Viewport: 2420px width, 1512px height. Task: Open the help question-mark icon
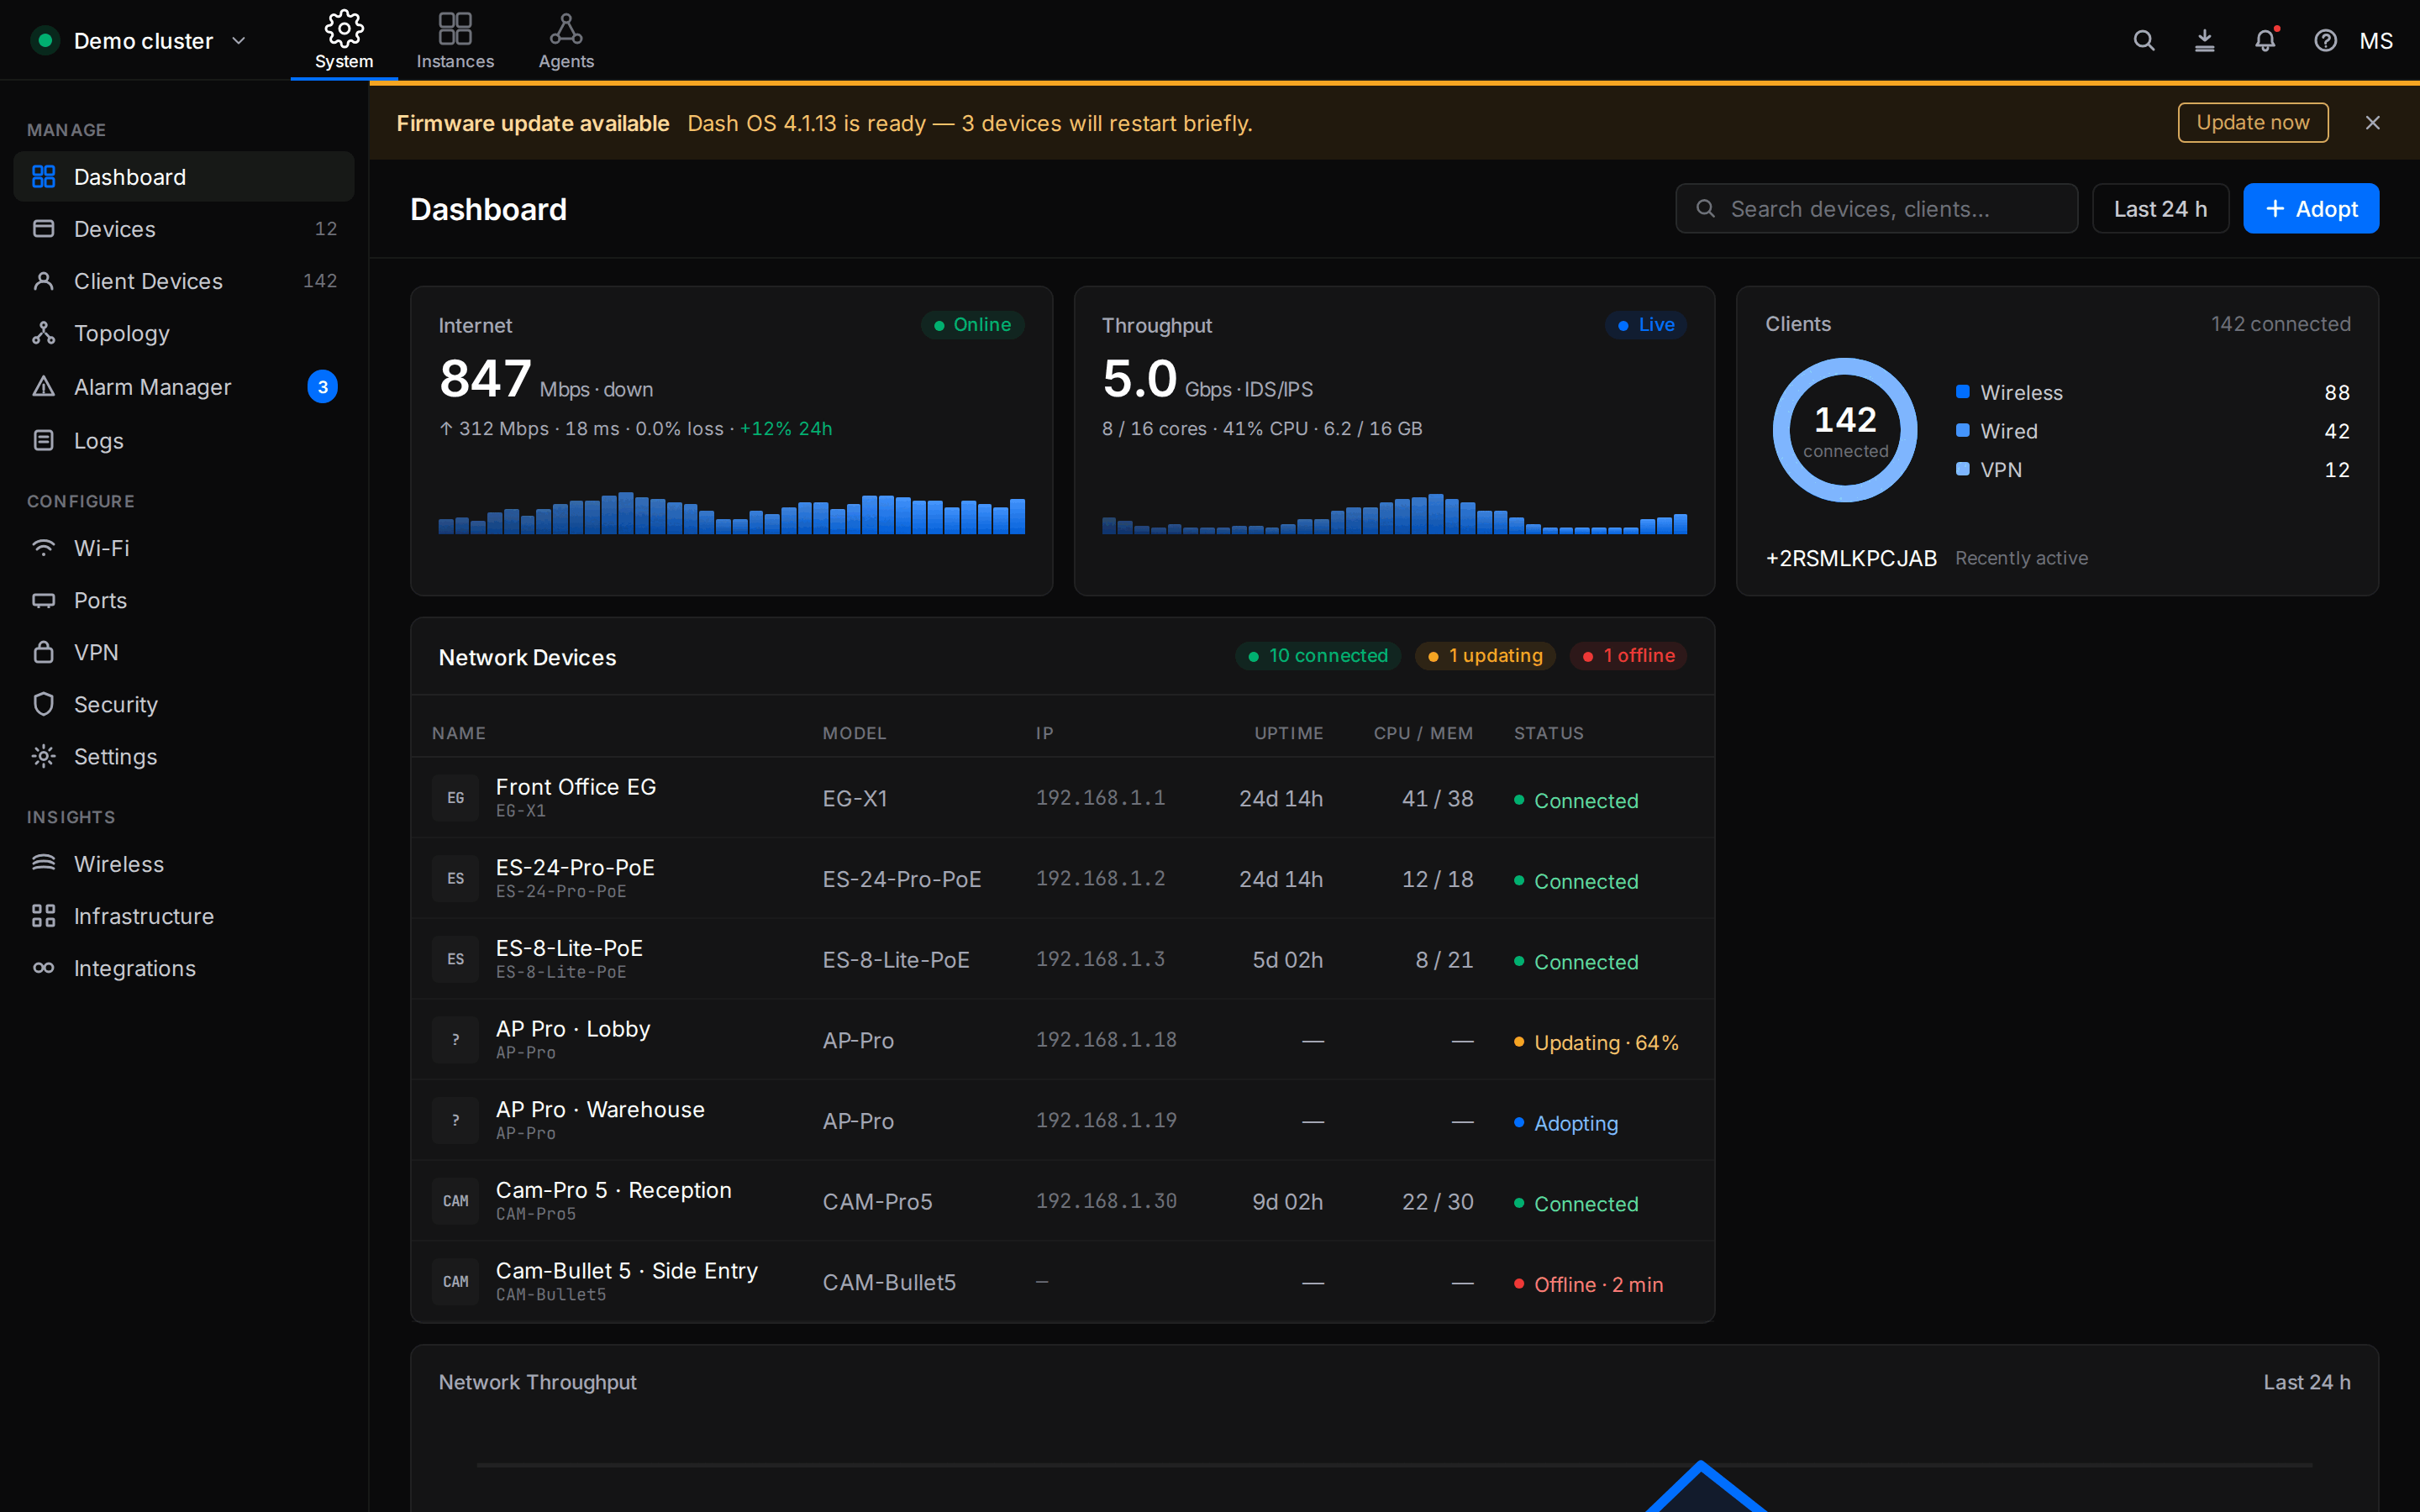point(2325,40)
